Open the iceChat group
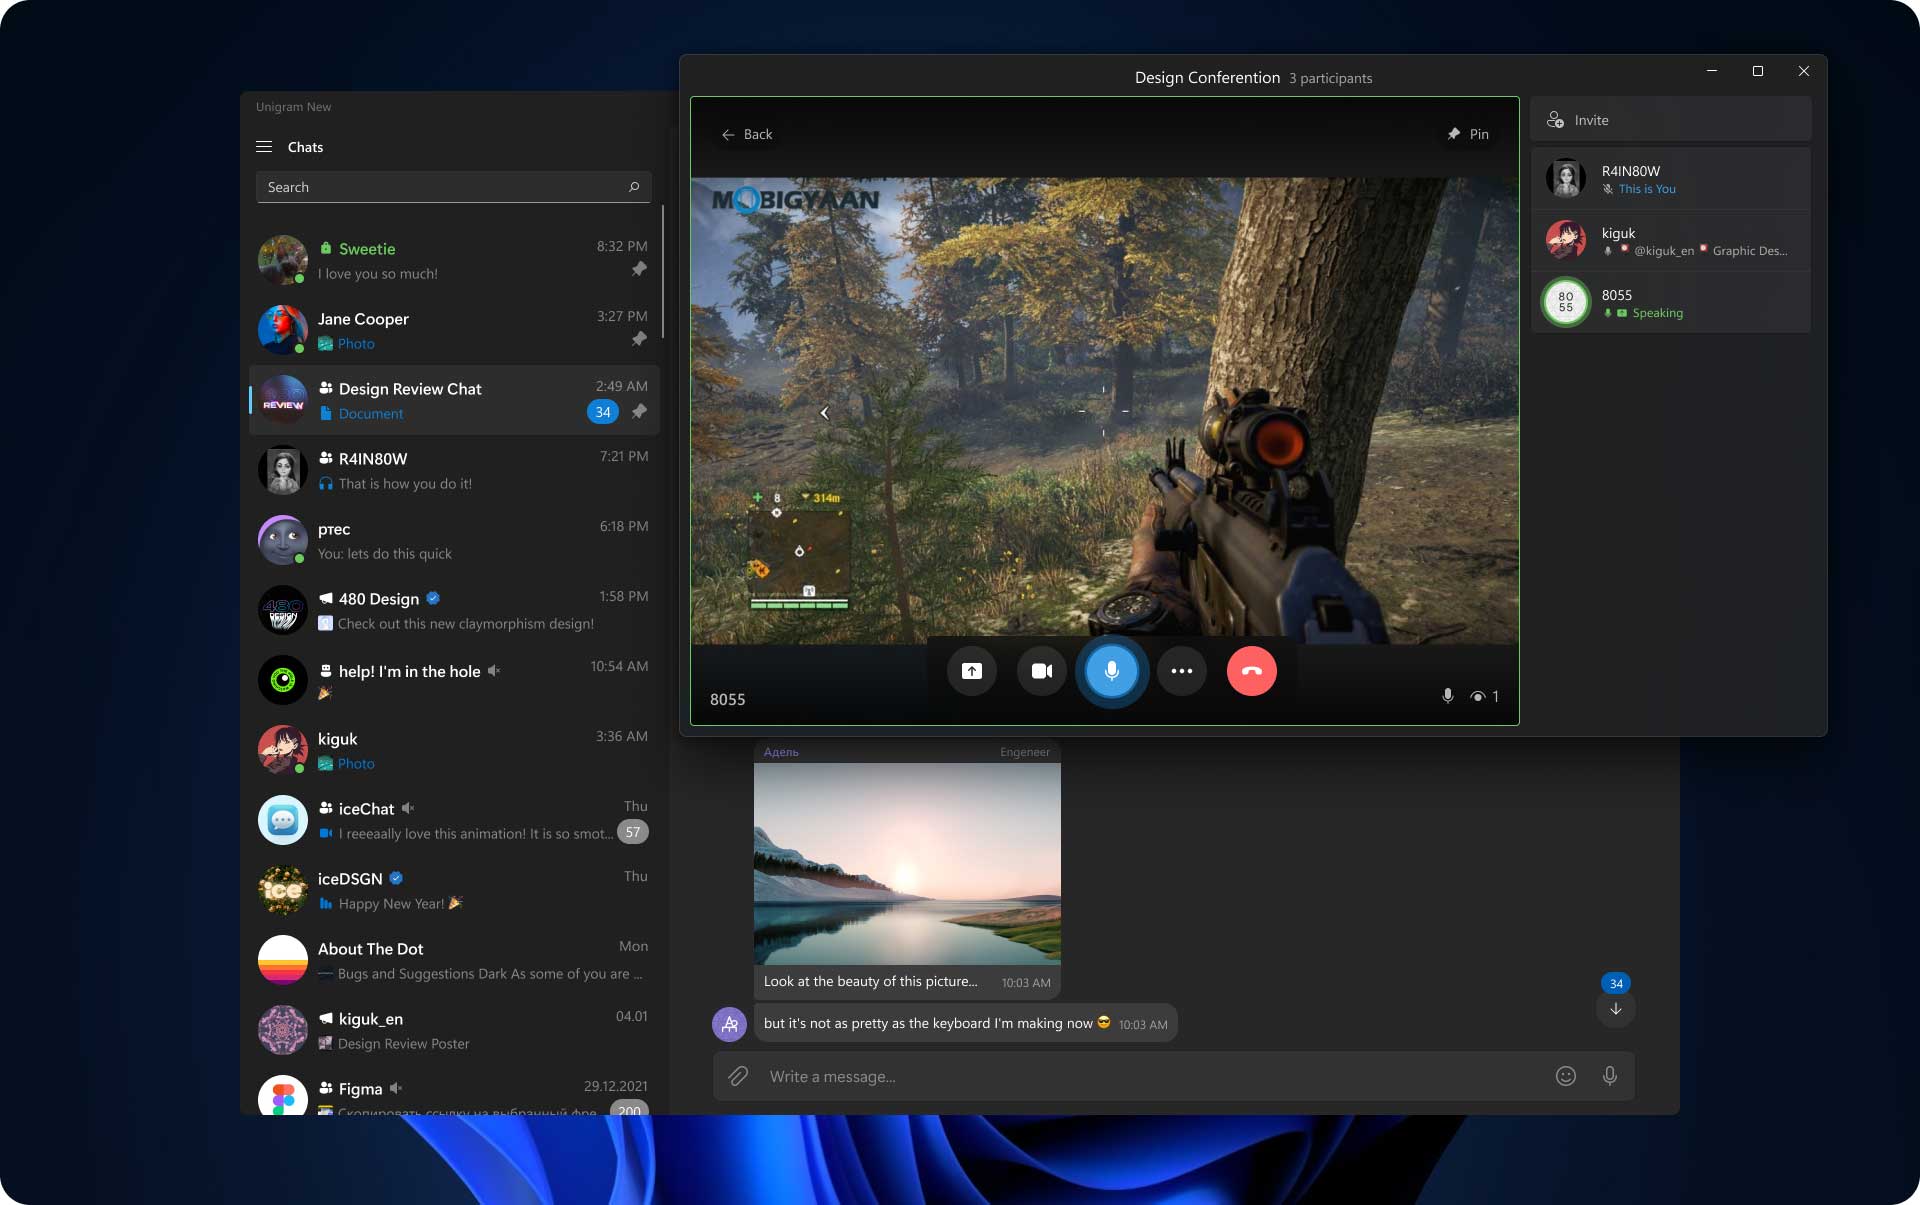The image size is (1920, 1205). click(454, 820)
